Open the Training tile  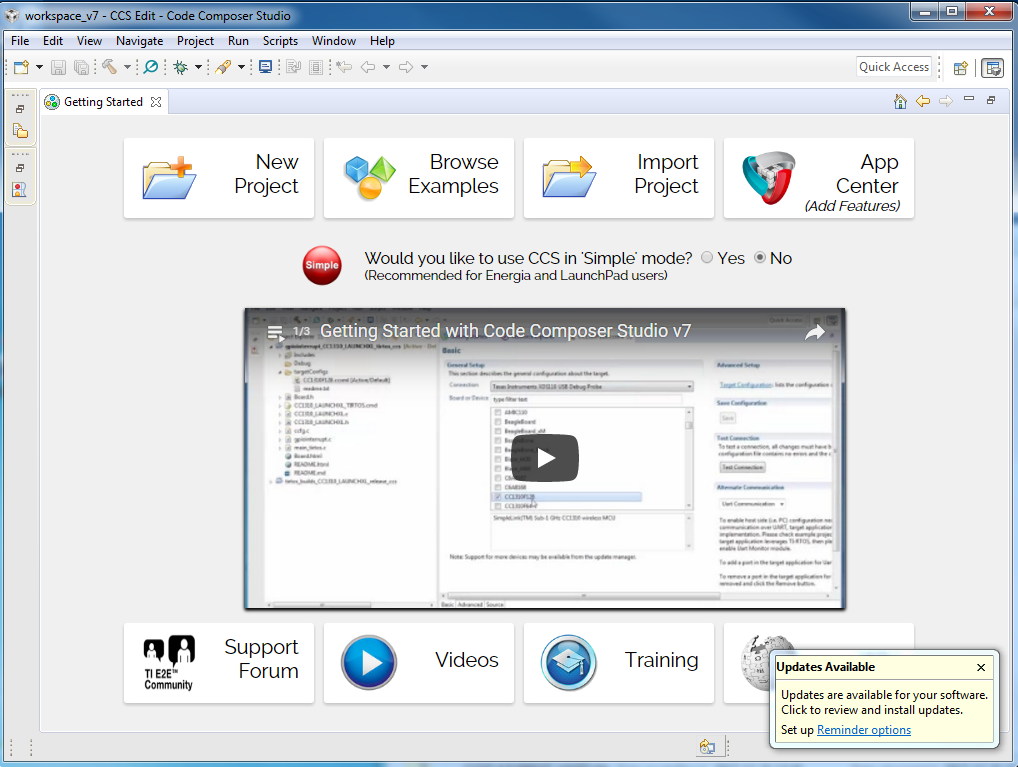pyautogui.click(x=619, y=662)
